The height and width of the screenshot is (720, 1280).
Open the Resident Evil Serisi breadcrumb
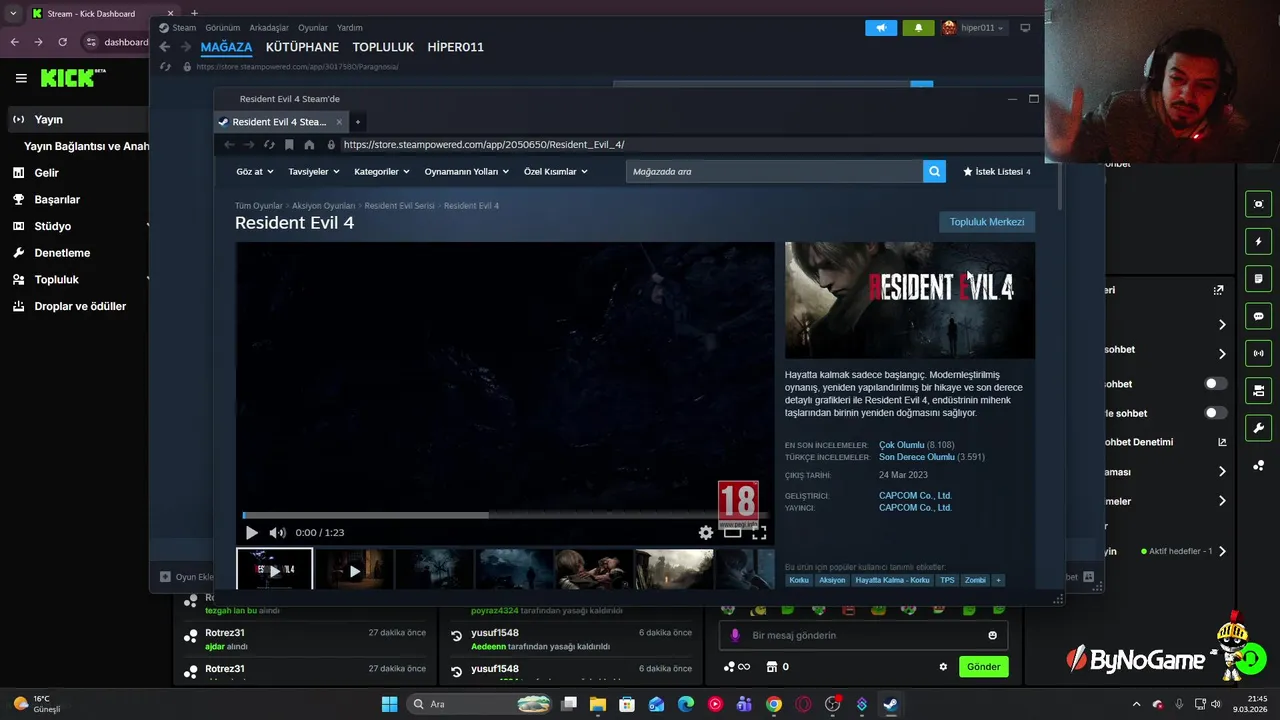(x=399, y=206)
